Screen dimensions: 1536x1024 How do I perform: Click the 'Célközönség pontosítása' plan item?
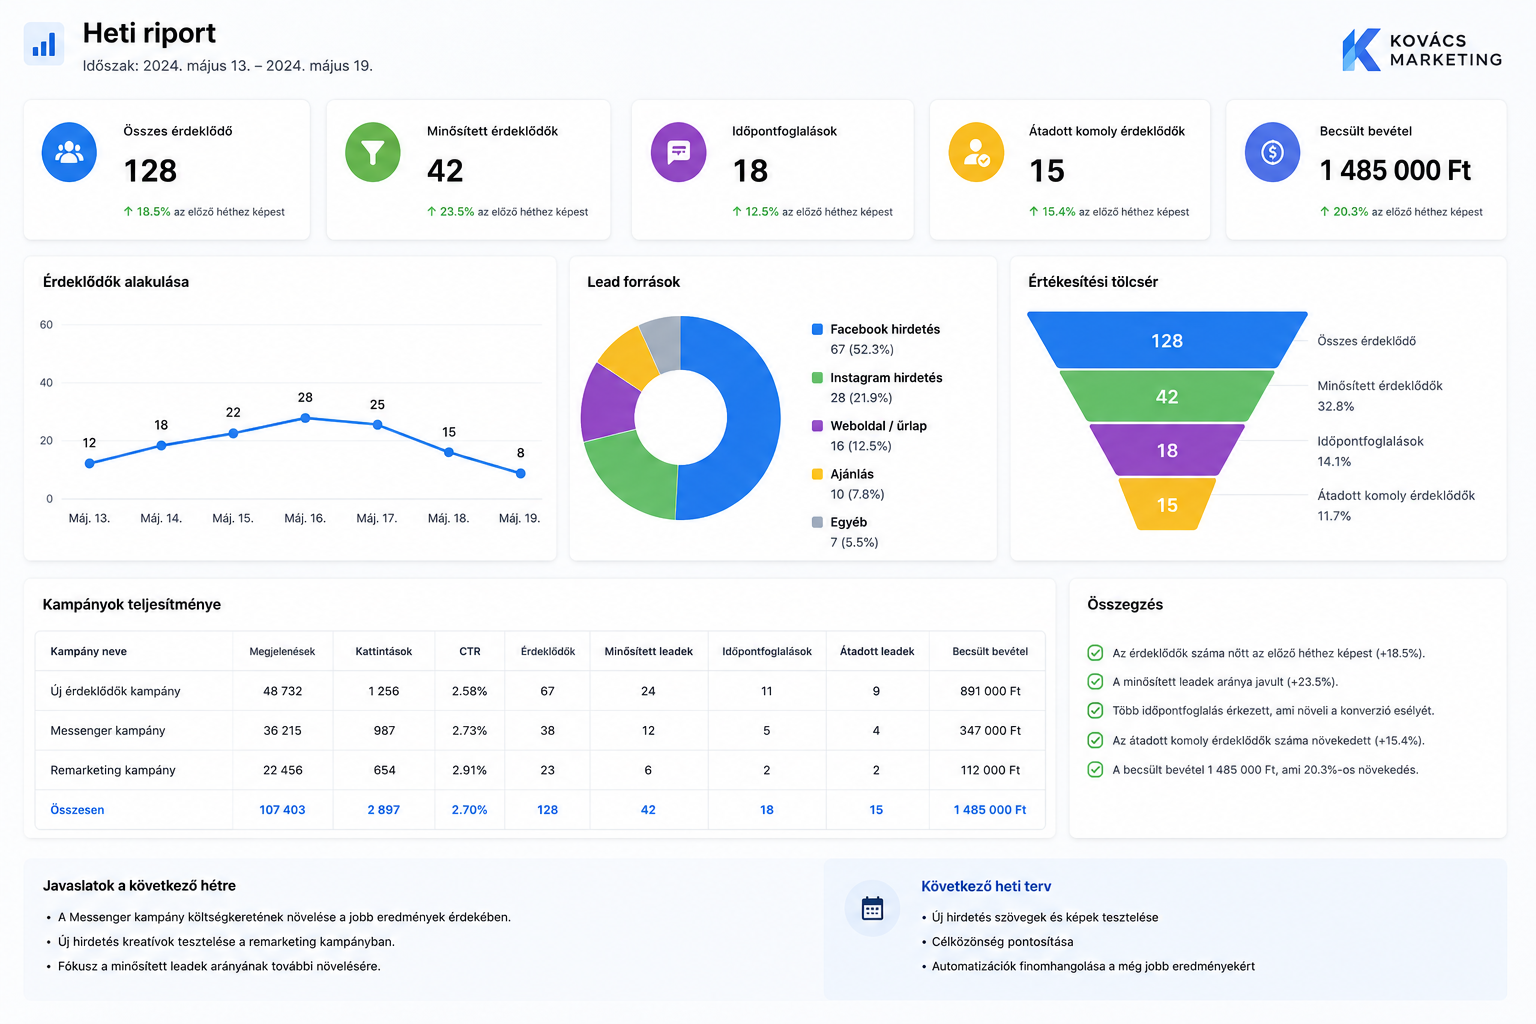(x=1002, y=942)
